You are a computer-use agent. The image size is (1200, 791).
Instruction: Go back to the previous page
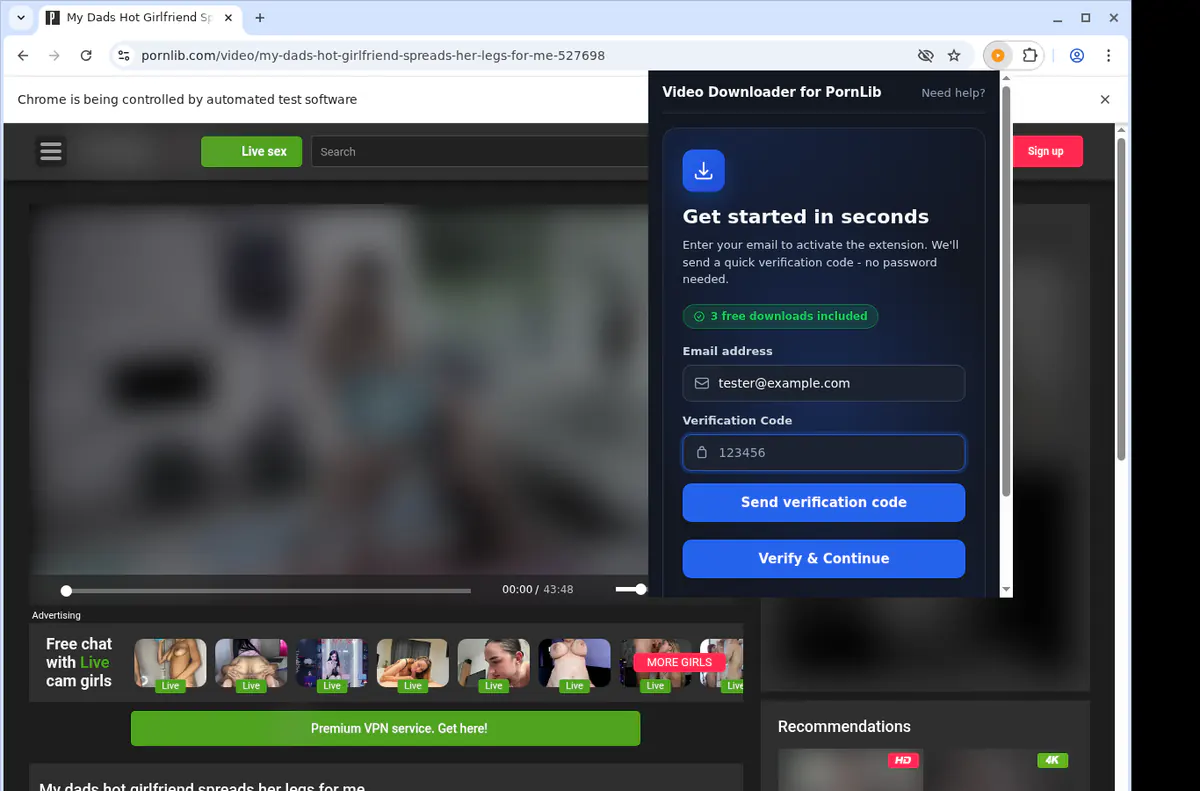coord(23,56)
